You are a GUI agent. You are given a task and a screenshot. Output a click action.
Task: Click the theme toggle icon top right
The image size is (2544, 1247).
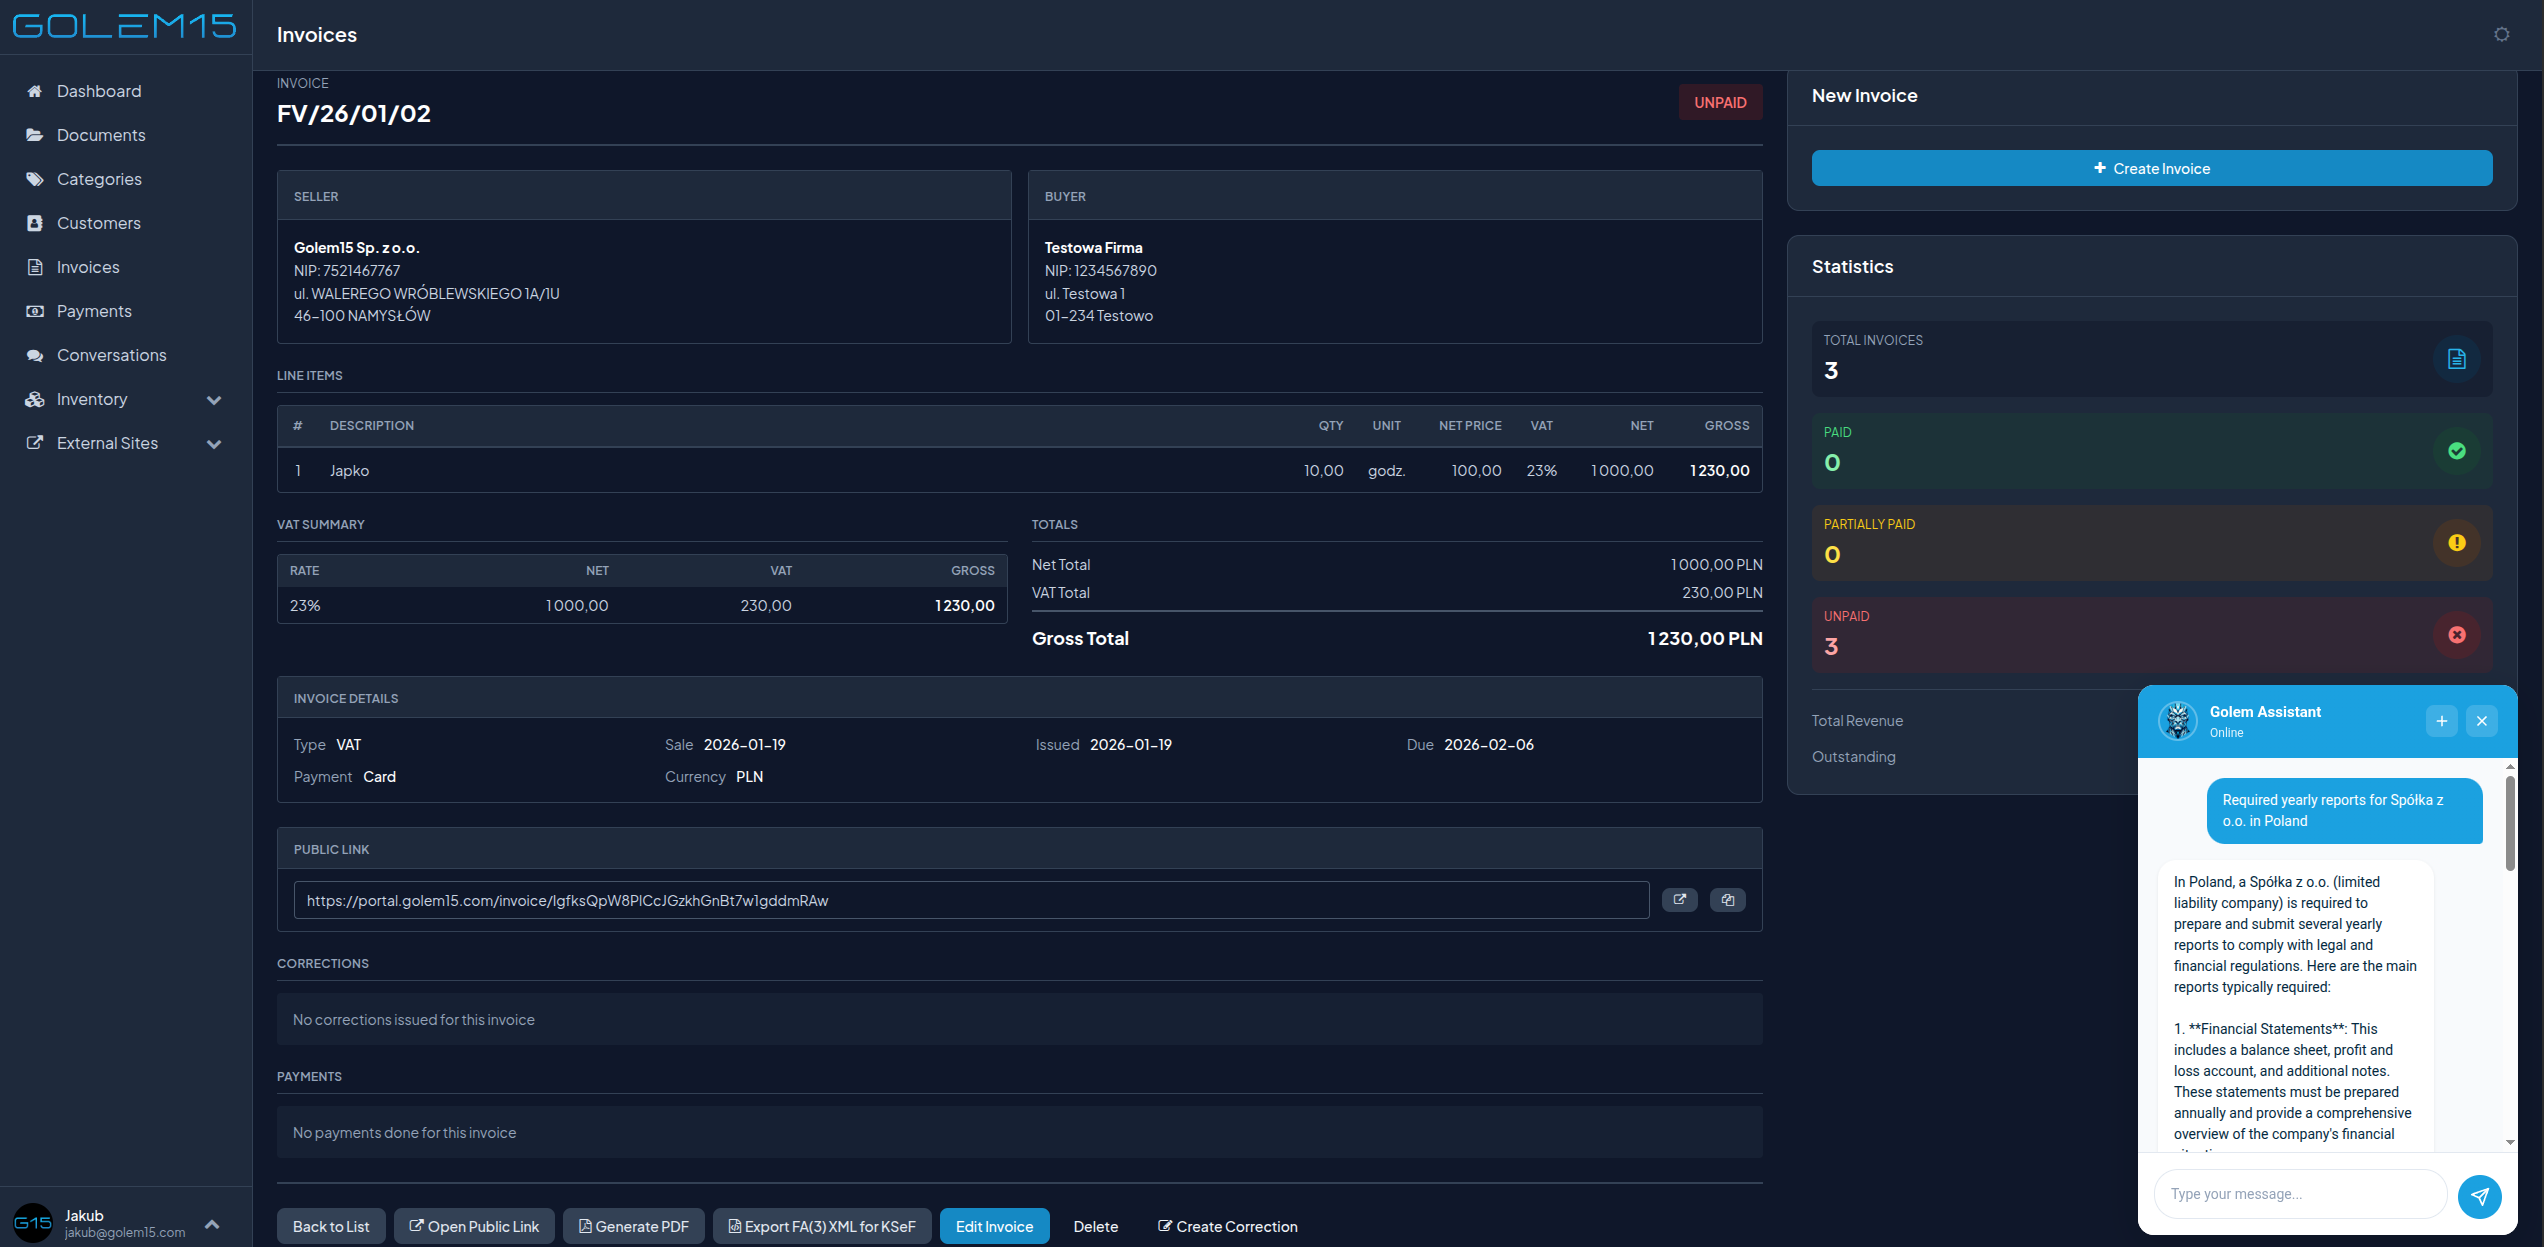(x=2501, y=35)
